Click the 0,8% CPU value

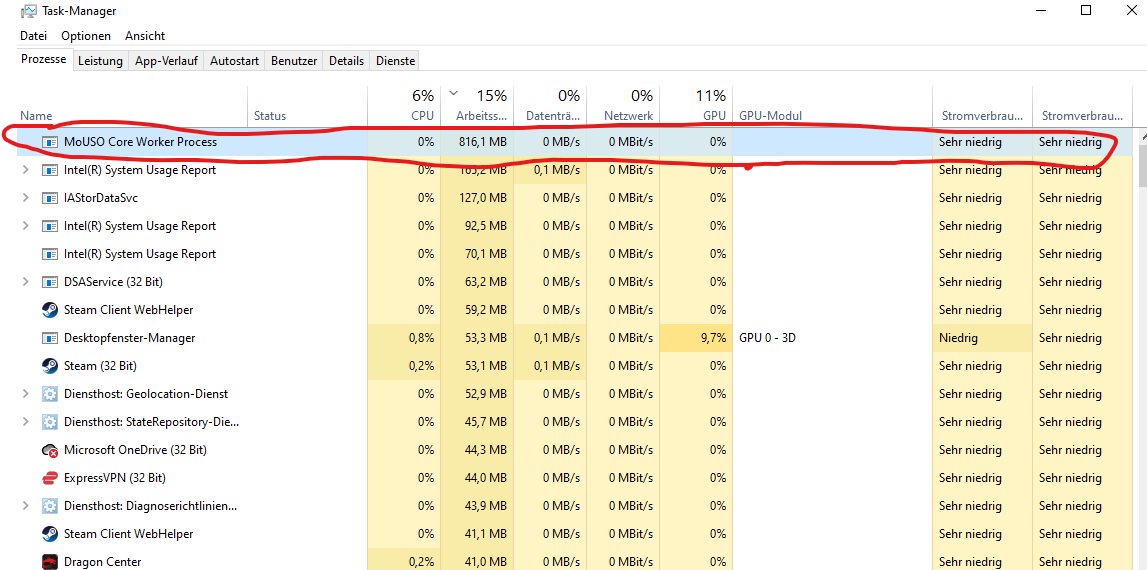coord(421,338)
